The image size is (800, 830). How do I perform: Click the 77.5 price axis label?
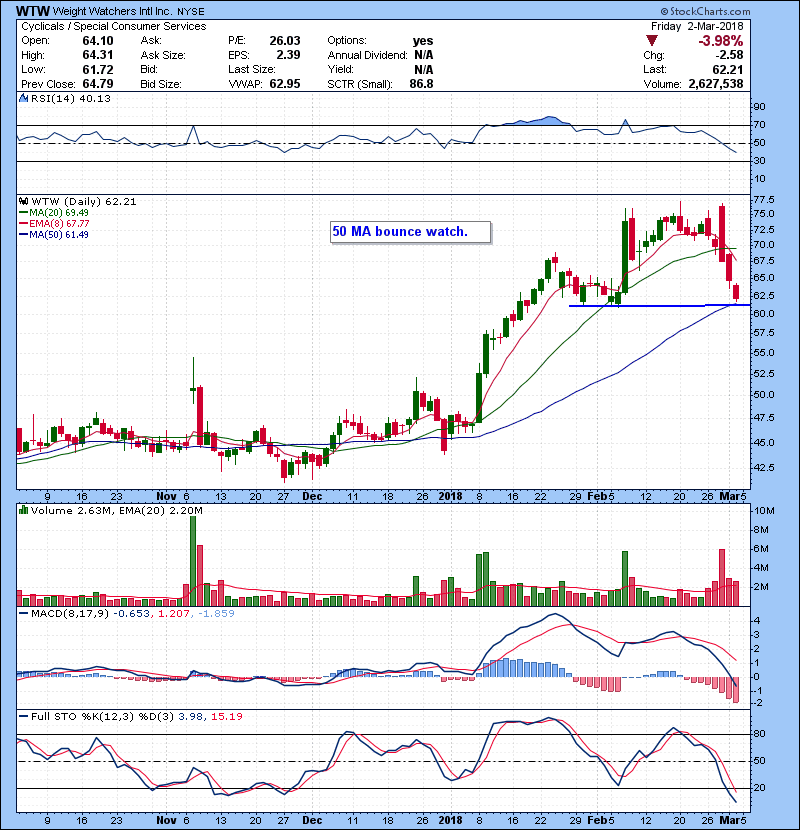click(x=763, y=200)
